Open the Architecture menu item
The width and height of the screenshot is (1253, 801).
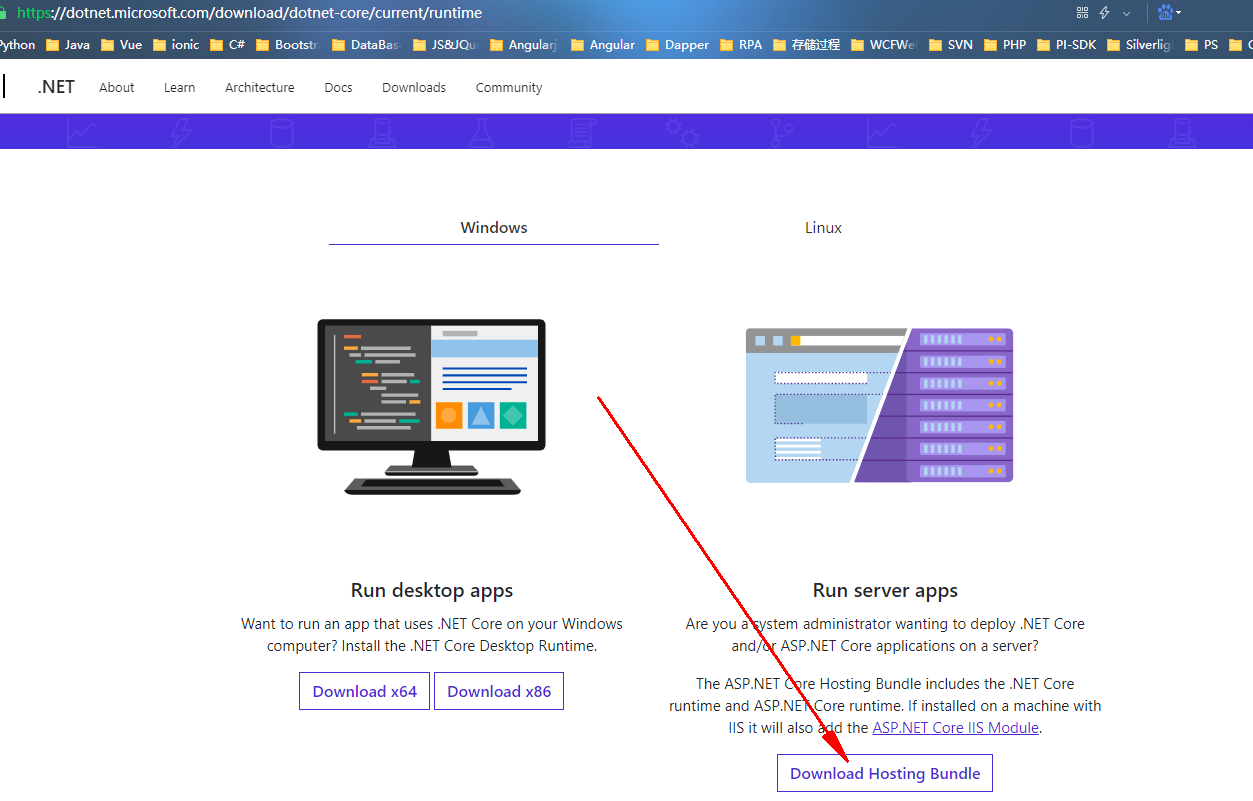260,88
